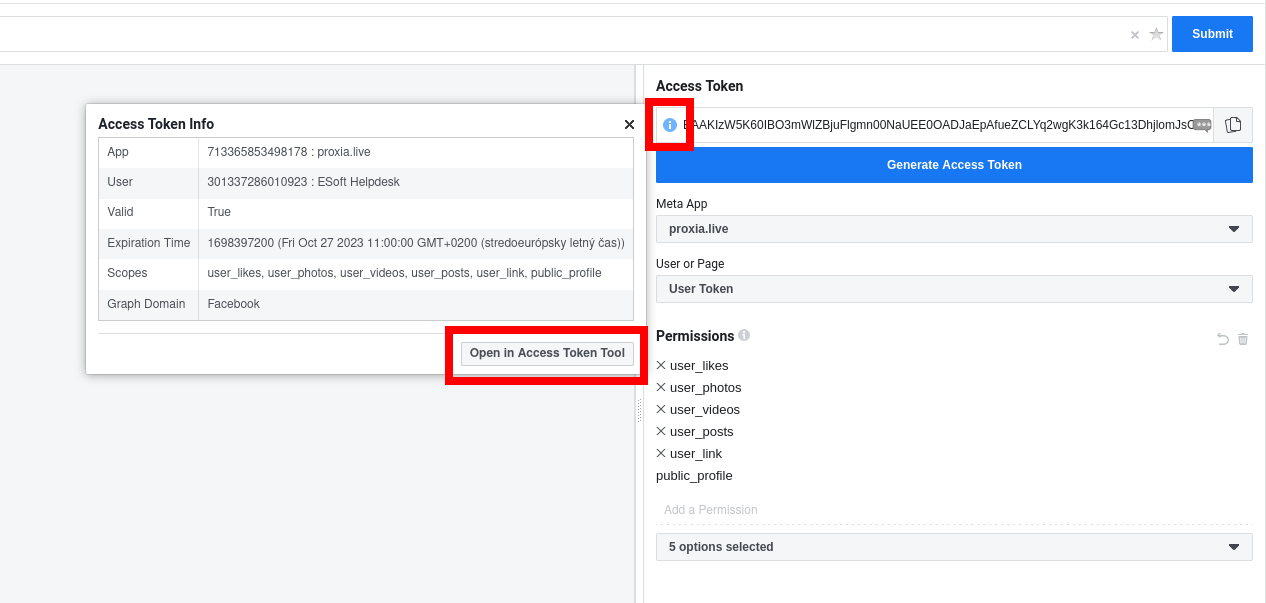This screenshot has width=1266, height=603.
Task: Remove the user_likes permission
Action: click(661, 365)
